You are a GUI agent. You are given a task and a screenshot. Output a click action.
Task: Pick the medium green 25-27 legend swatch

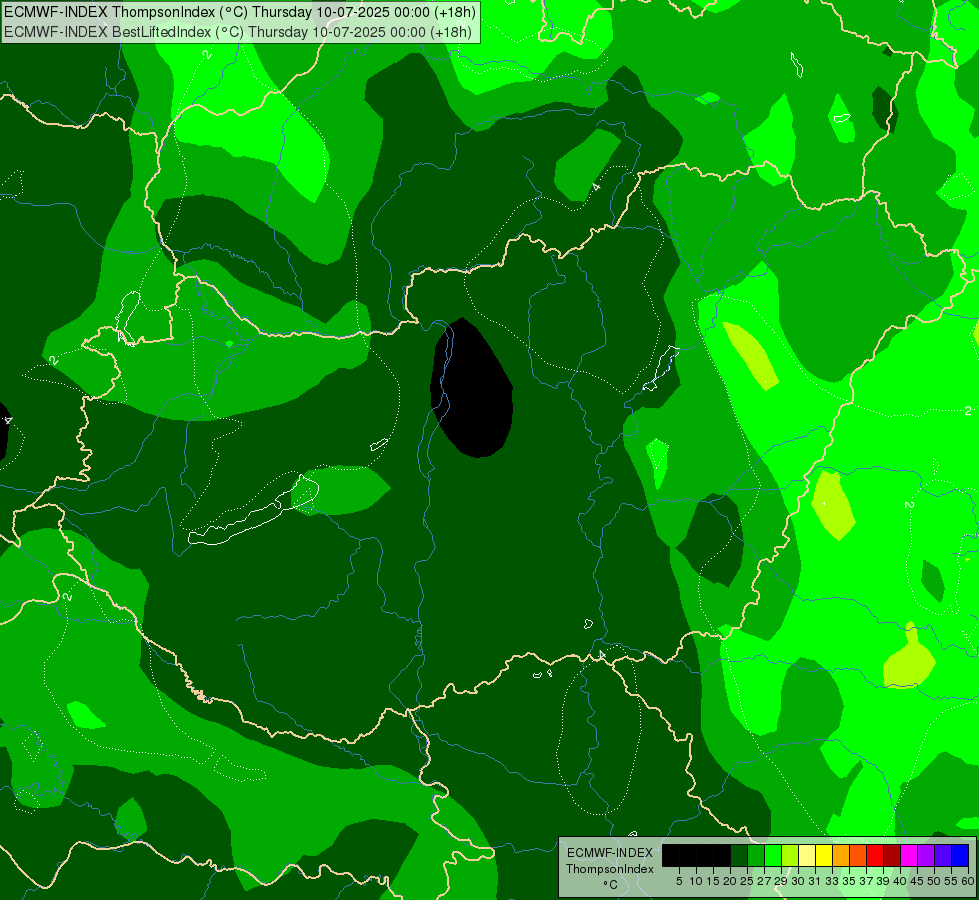(x=756, y=855)
